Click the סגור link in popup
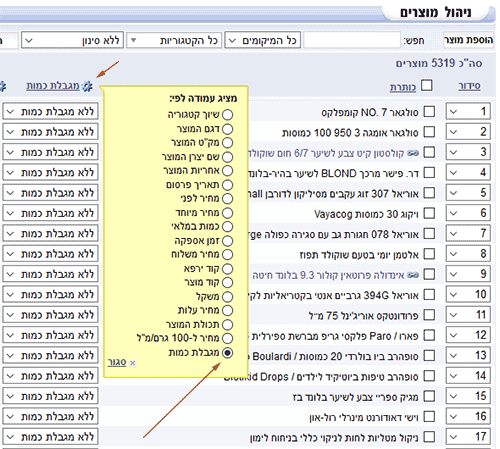The width and height of the screenshot is (500, 449). [117, 362]
